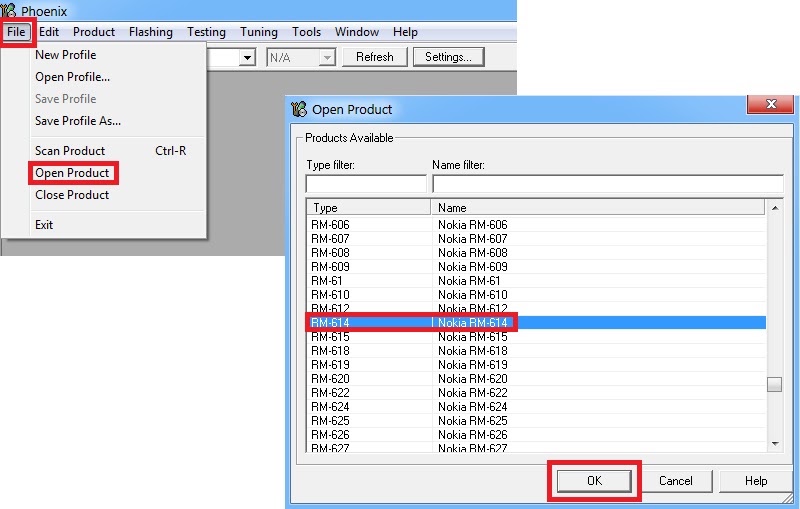Select the RM-612 row
Viewport: 800px width, 509px height.
click(536, 309)
